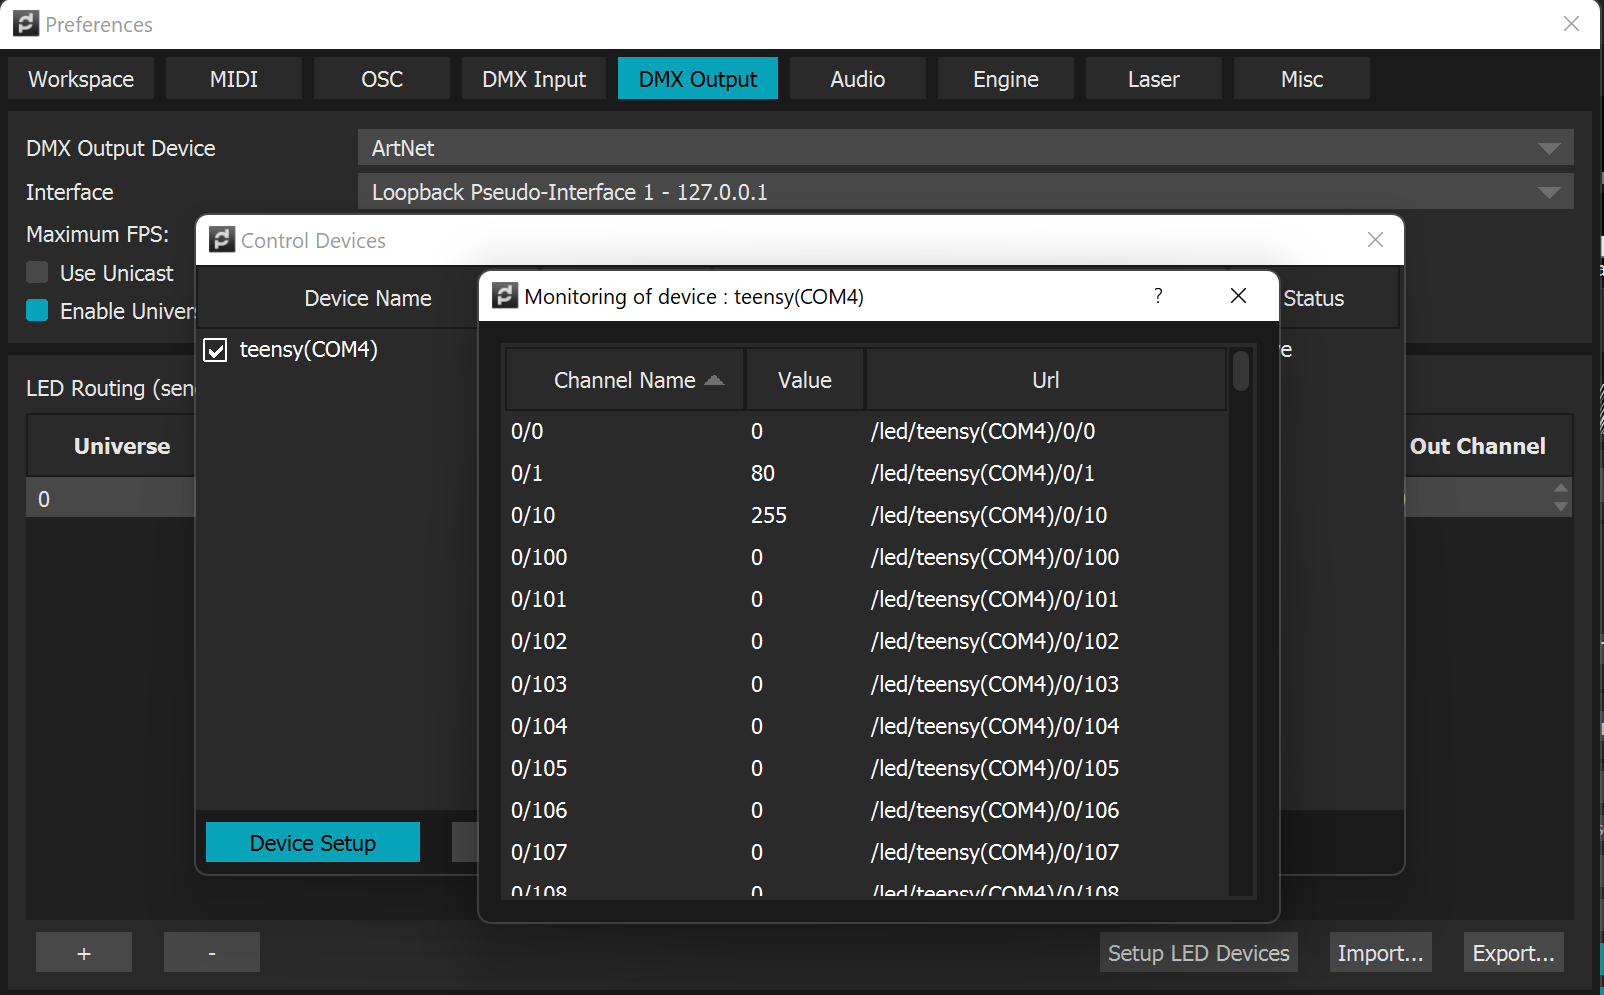The image size is (1604, 995).
Task: Close the Monitoring of device dialog
Action: (x=1238, y=296)
